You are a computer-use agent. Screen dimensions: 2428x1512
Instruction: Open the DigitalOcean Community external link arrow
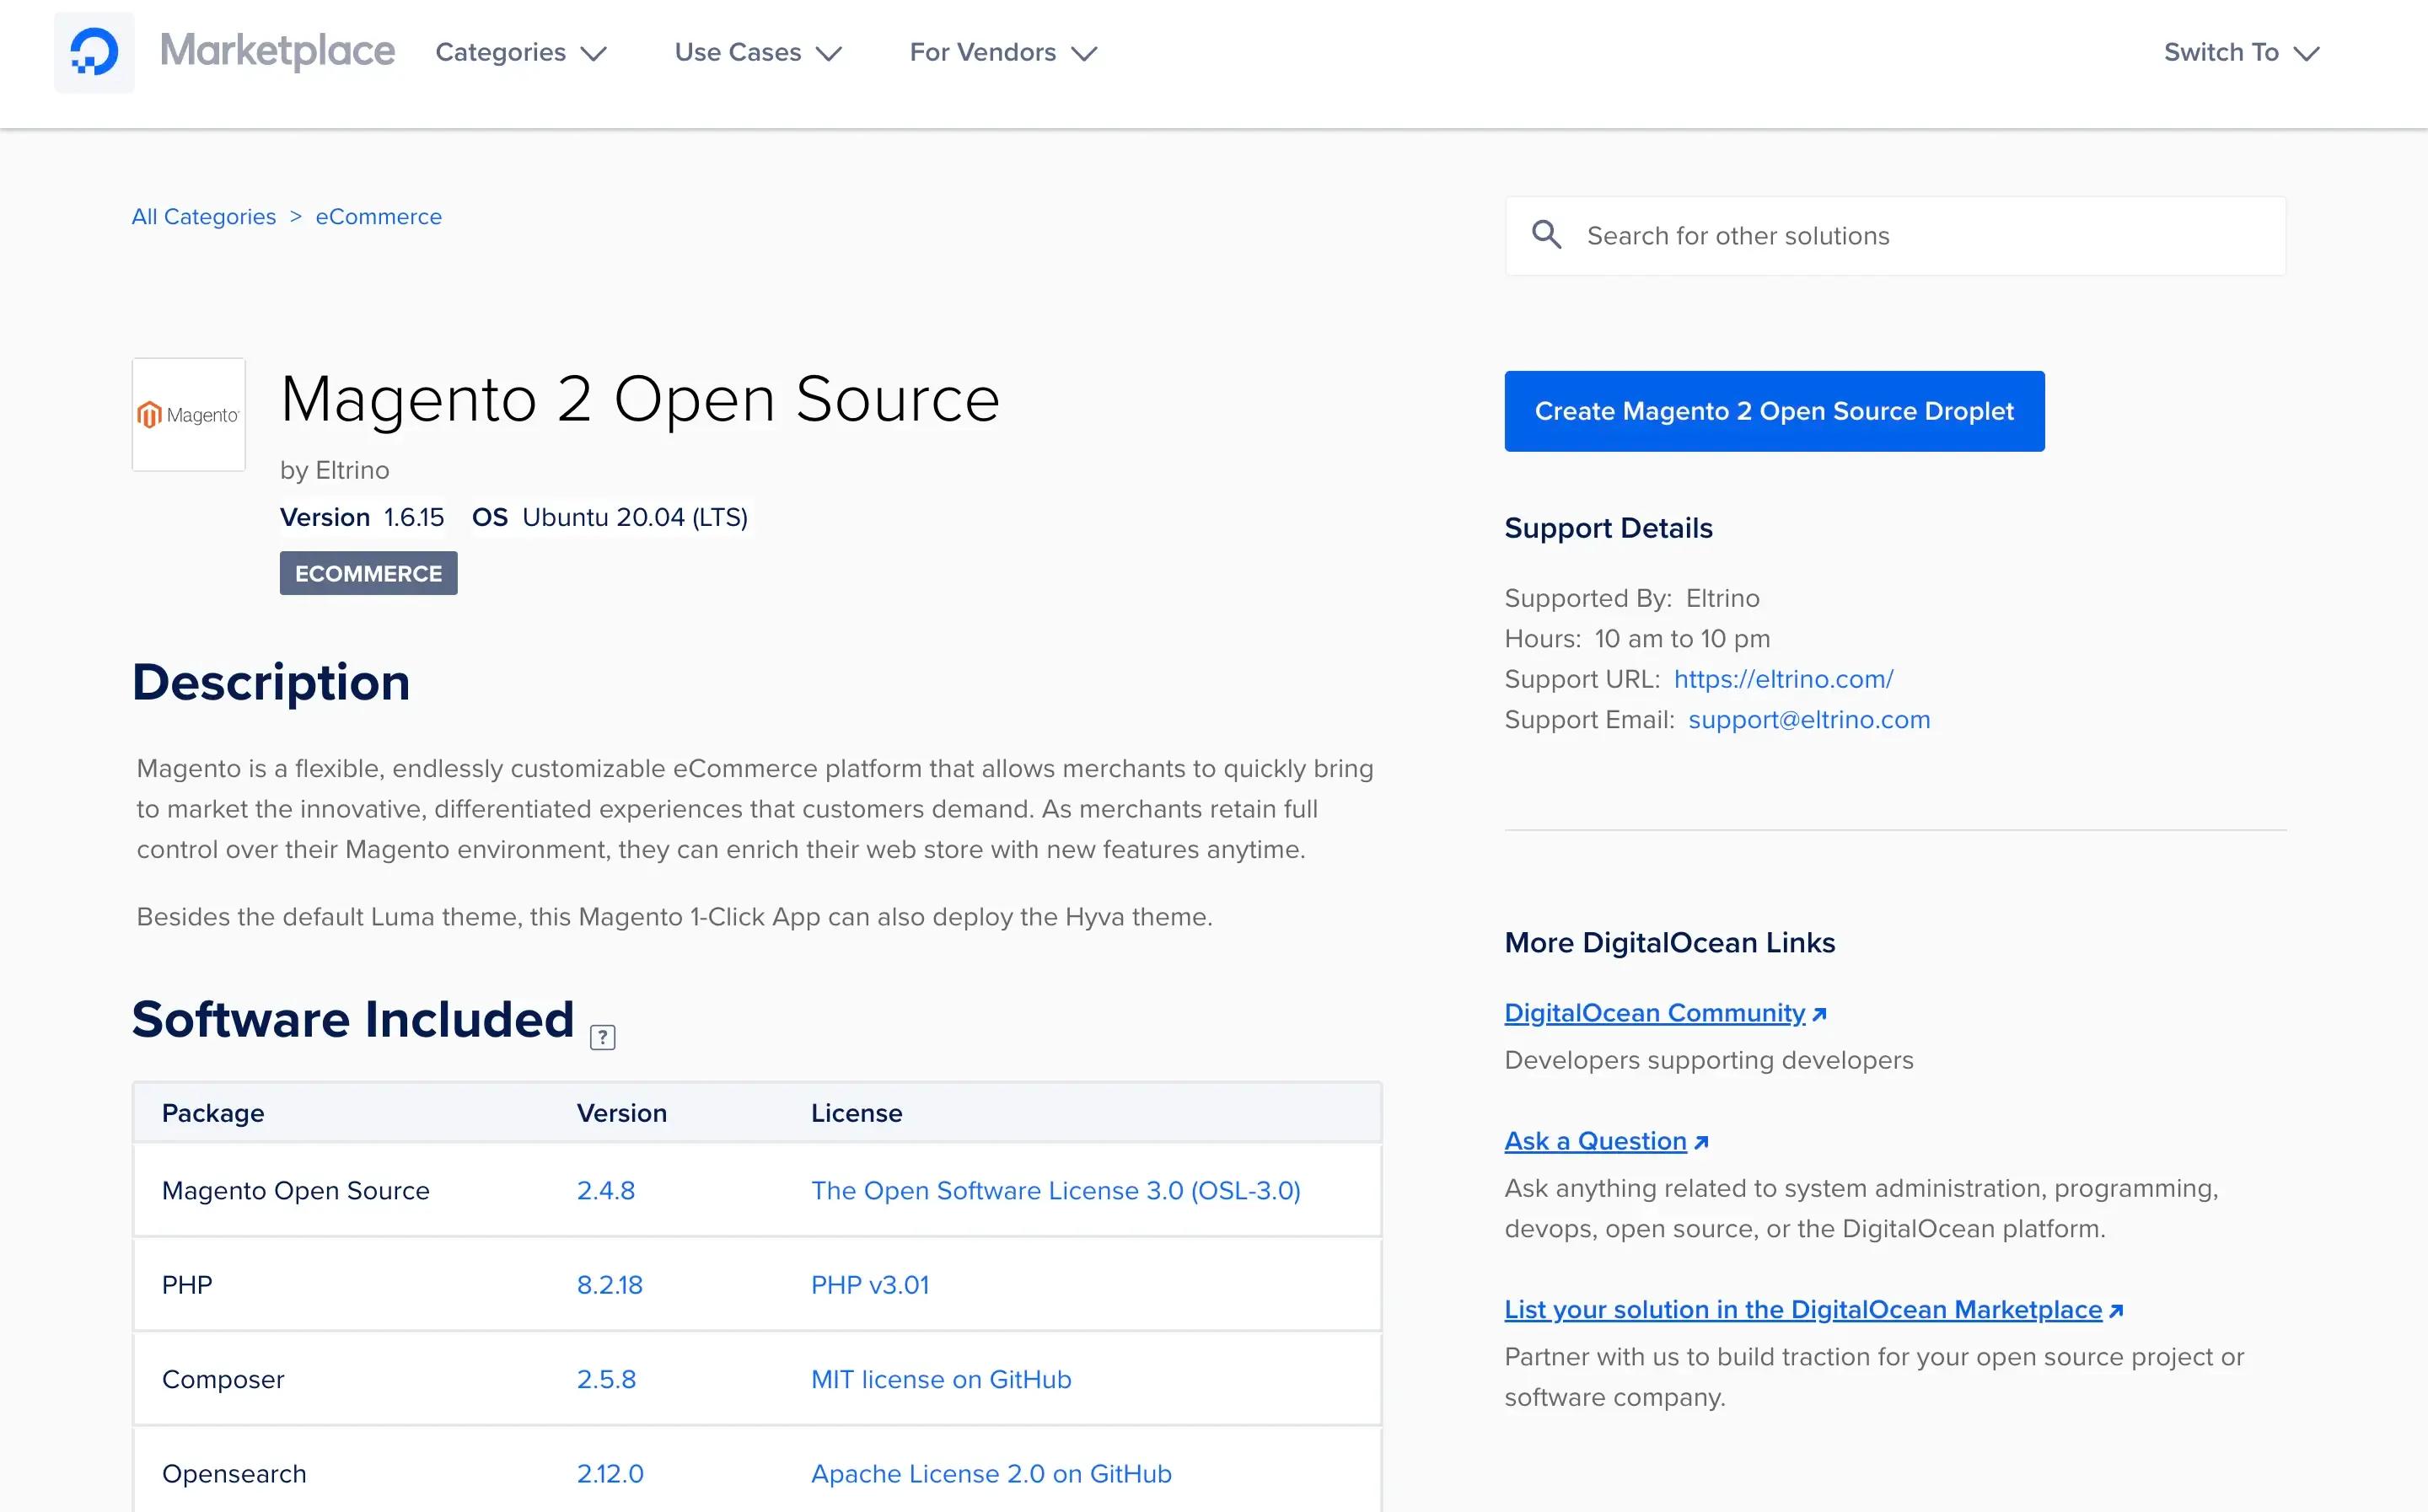(1818, 1012)
